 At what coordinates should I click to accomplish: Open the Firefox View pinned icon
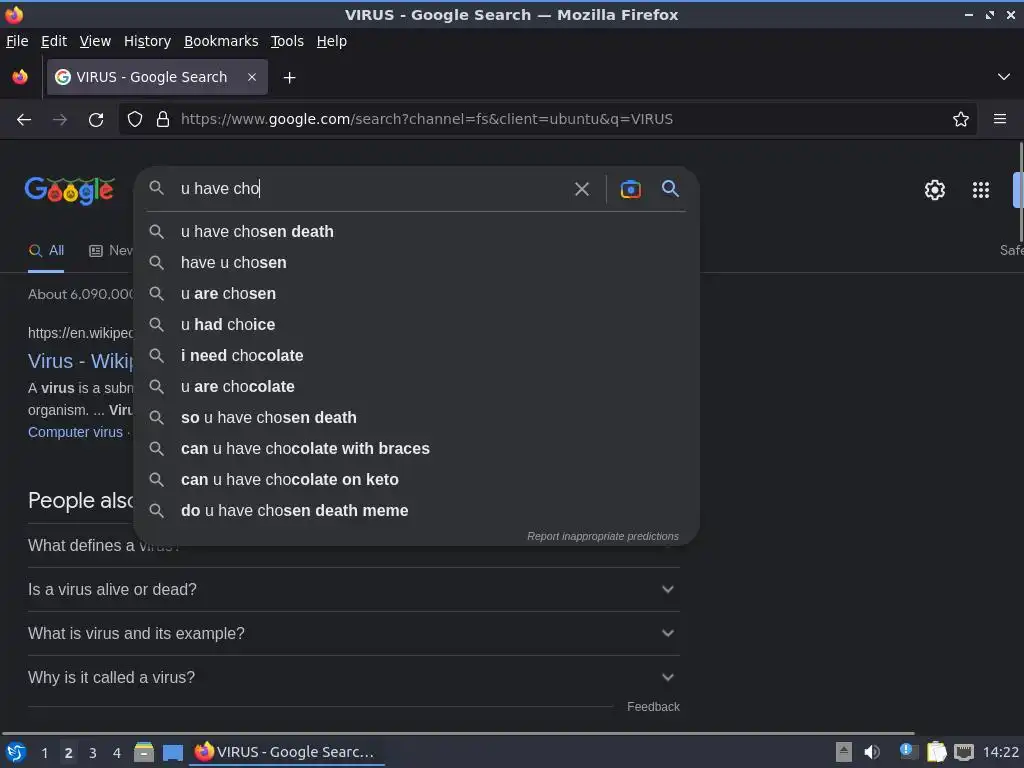tap(20, 77)
